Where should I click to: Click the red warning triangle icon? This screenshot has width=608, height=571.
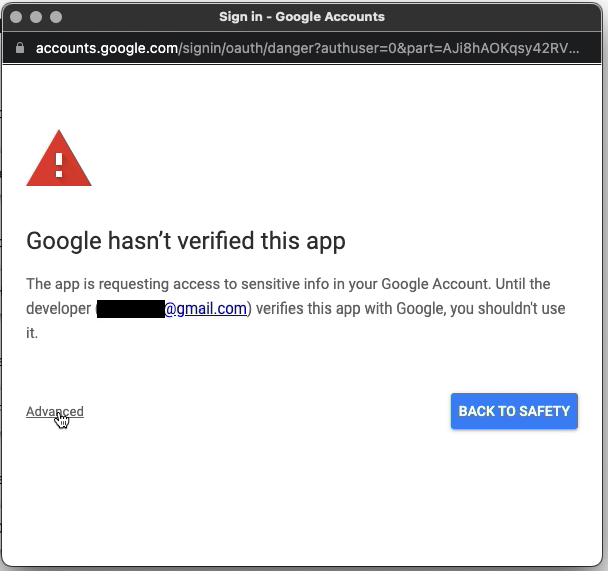pos(59,160)
